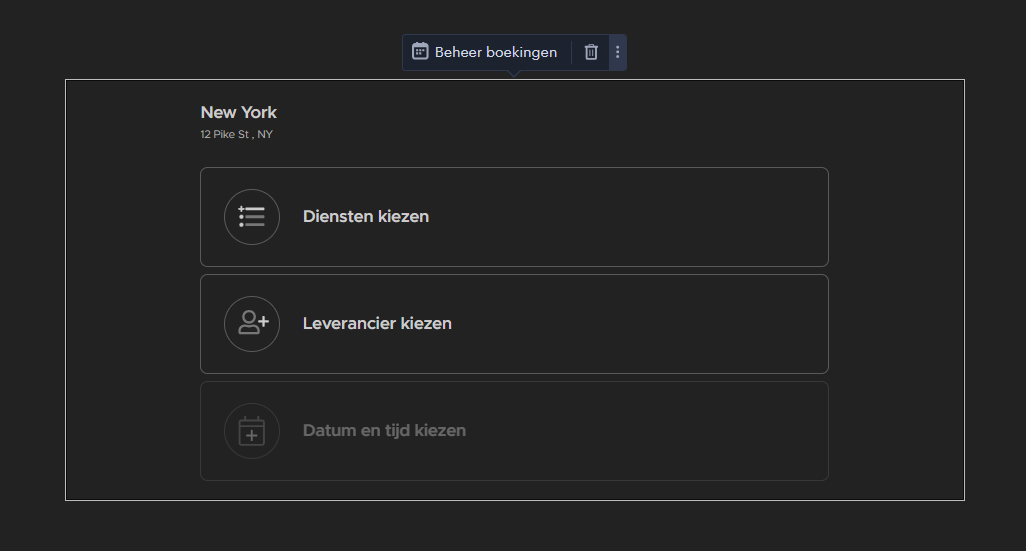Viewport: 1026px width, 551px height.
Task: Click the calendar-plus icon for Datum en tijd
Action: coord(252,430)
